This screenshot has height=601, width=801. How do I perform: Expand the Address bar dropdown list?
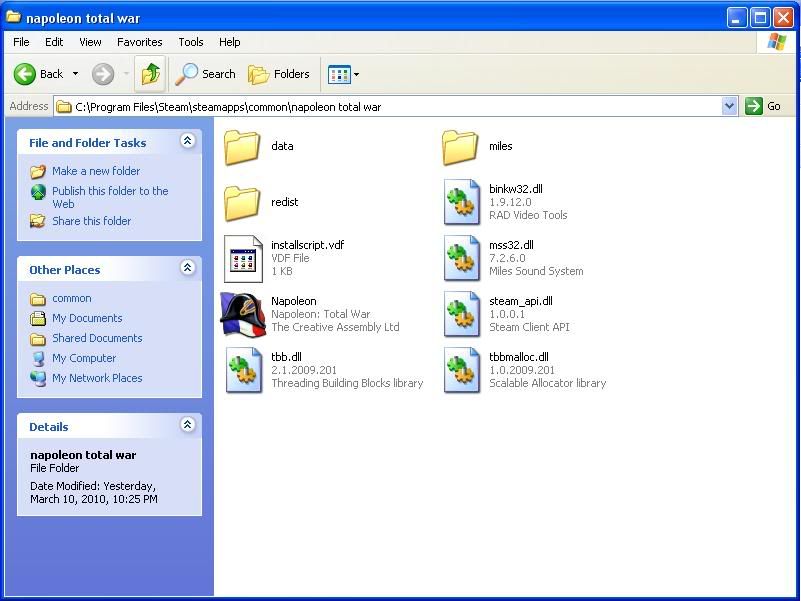click(729, 106)
